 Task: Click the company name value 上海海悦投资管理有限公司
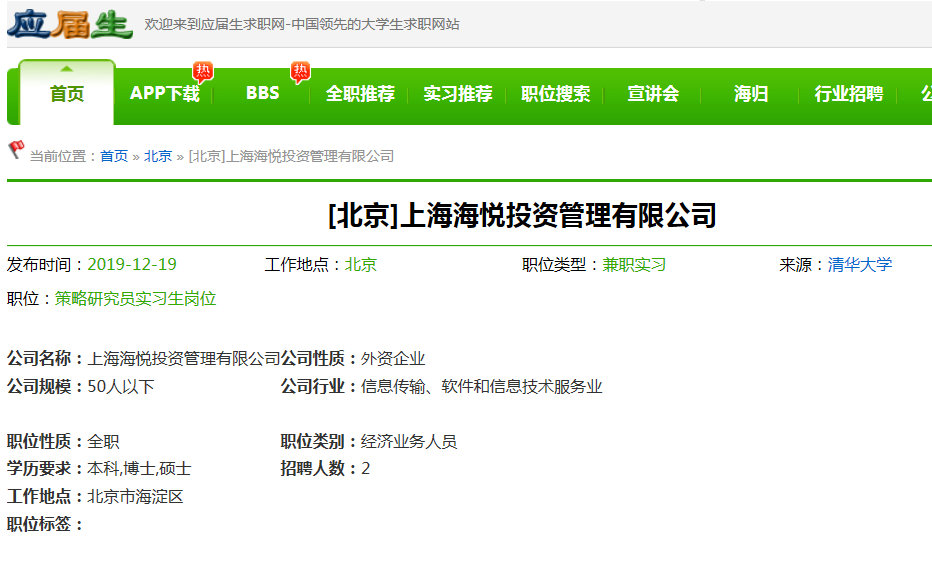coord(184,359)
